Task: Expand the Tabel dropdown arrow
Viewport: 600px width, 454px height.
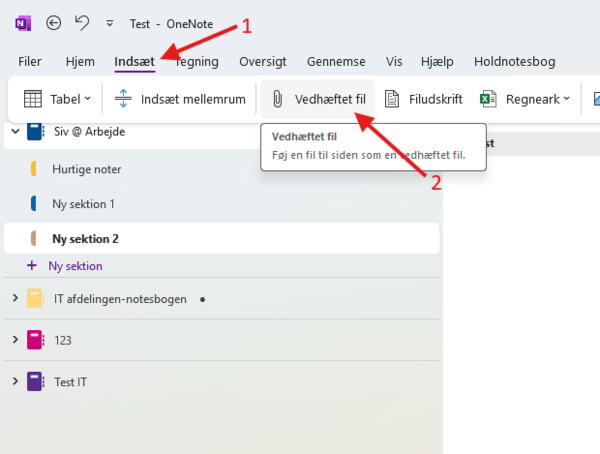Action: coord(87,99)
